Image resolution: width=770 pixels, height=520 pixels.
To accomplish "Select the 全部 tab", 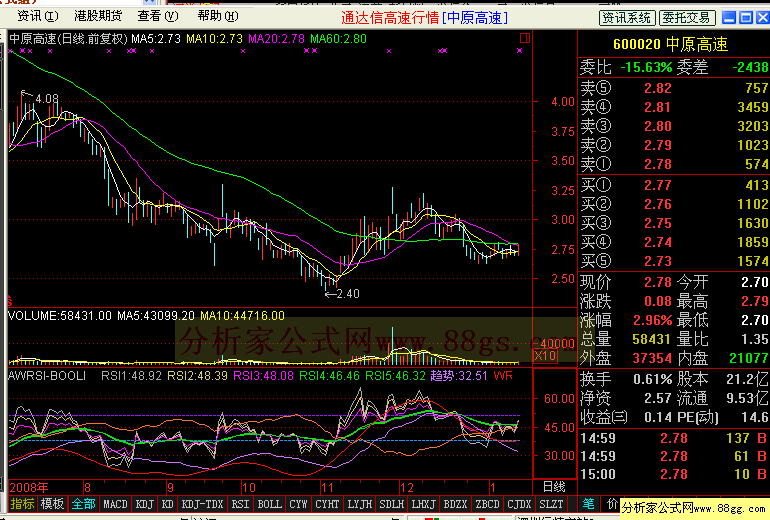I will point(83,504).
